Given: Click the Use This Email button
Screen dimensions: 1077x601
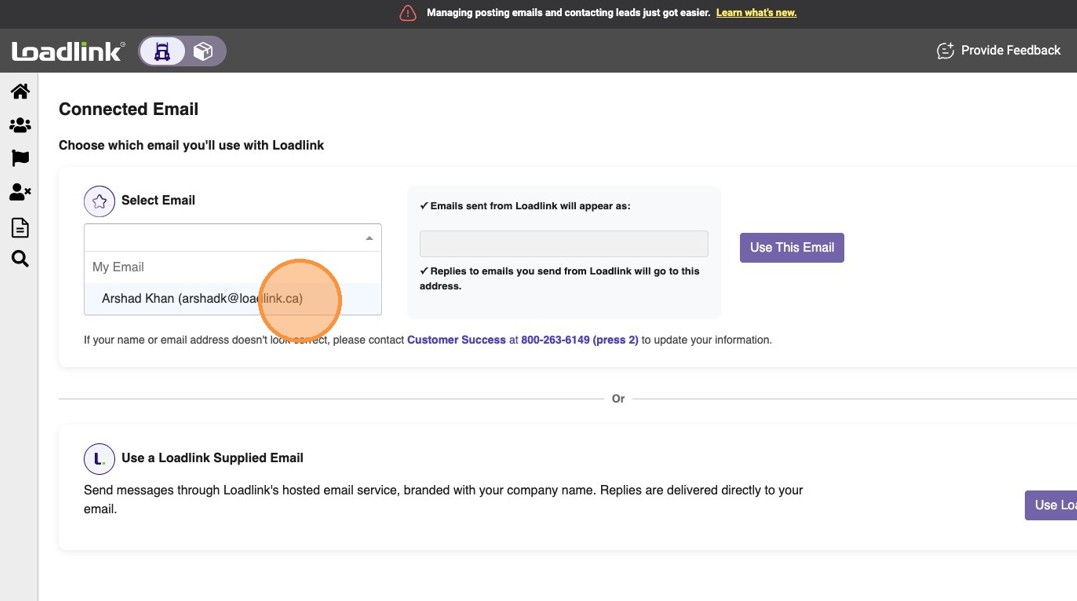Looking at the screenshot, I should (x=792, y=247).
